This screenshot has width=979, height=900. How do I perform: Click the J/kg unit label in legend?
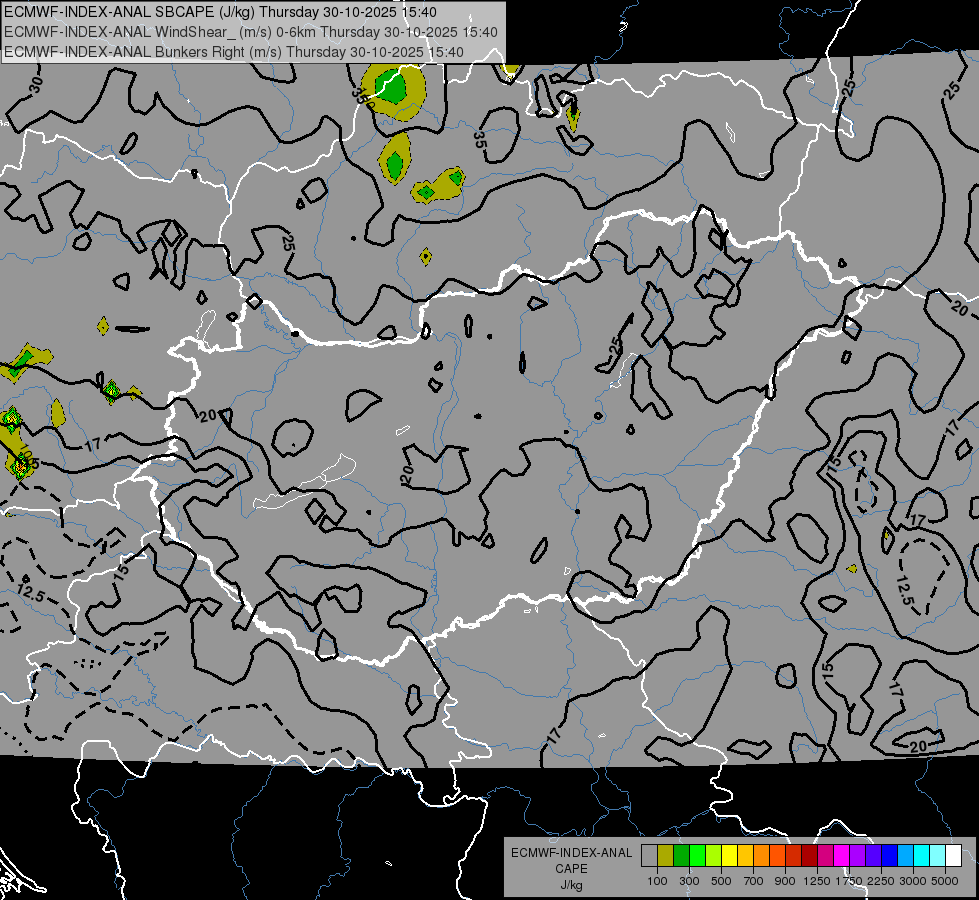click(571, 885)
